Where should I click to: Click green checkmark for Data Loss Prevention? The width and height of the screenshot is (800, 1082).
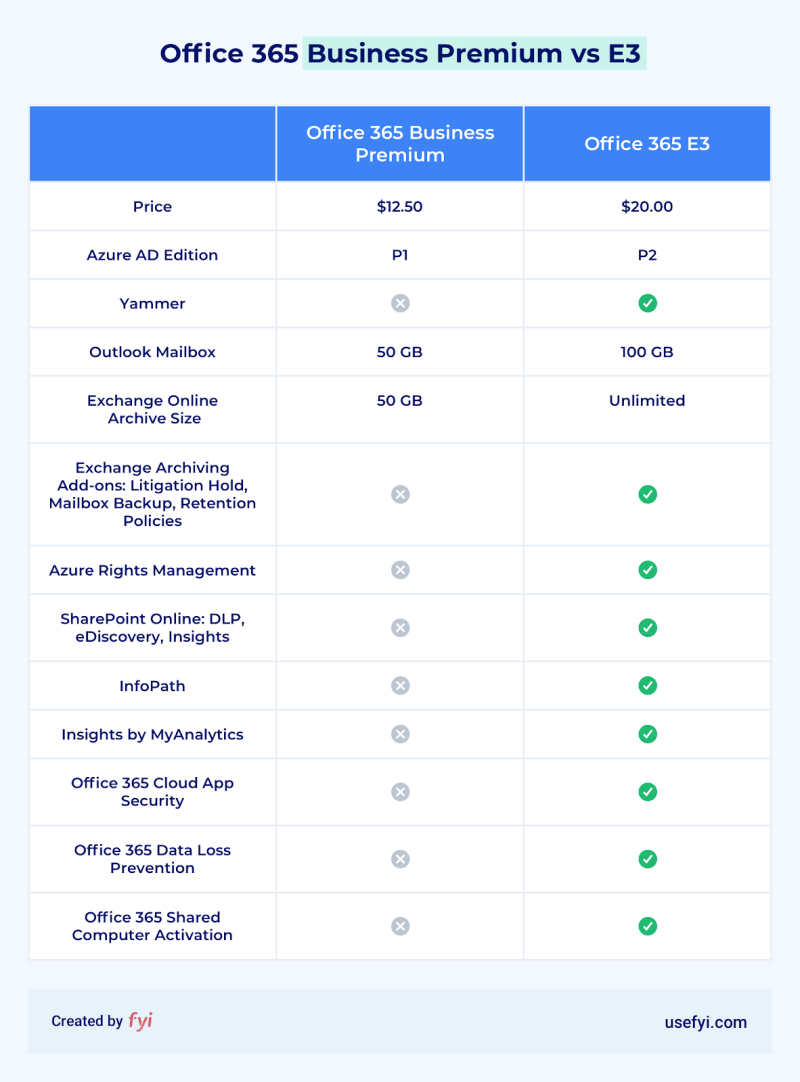[x=647, y=859]
